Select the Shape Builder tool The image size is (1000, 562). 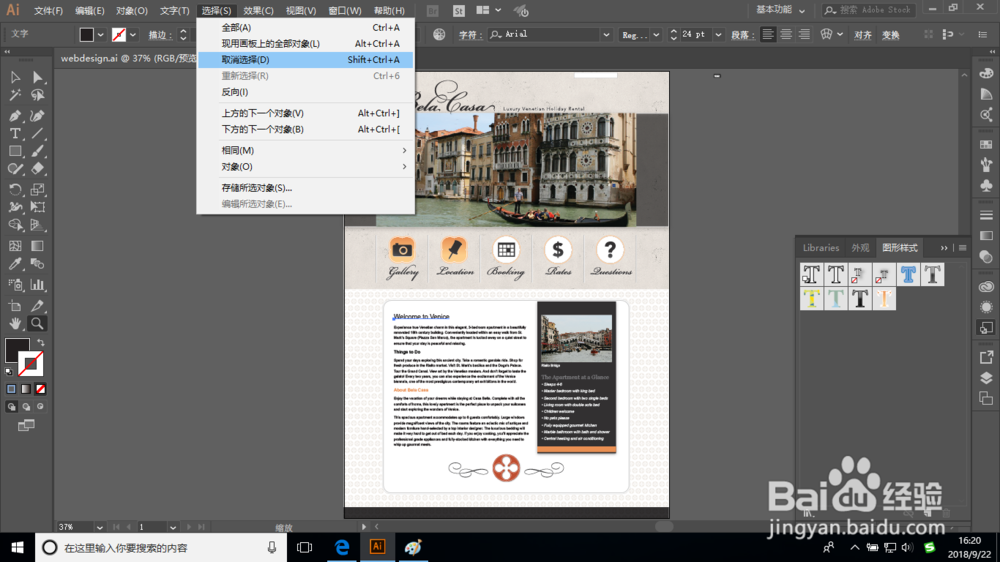click(15, 225)
